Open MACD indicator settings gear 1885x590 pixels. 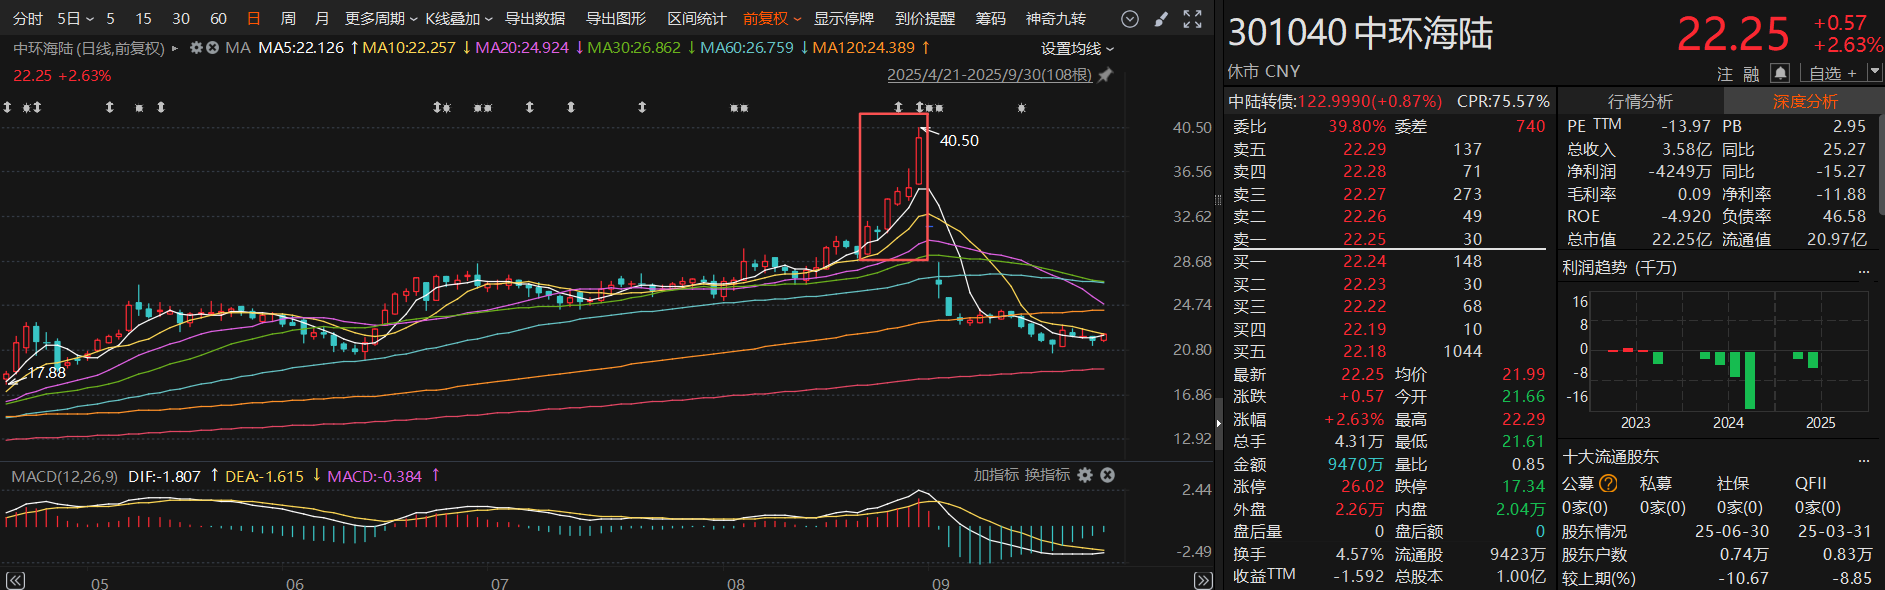pyautogui.click(x=1085, y=475)
